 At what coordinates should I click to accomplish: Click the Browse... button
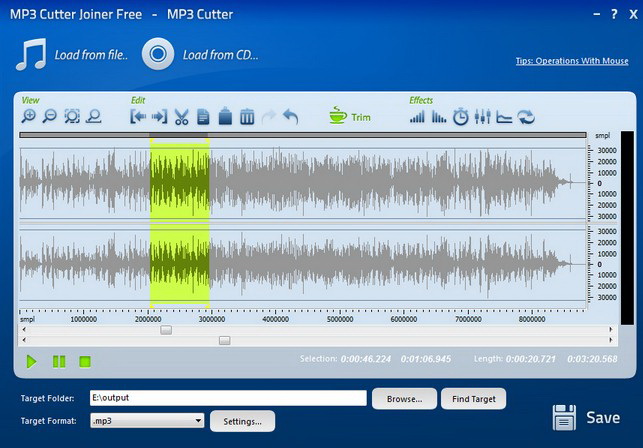[404, 399]
